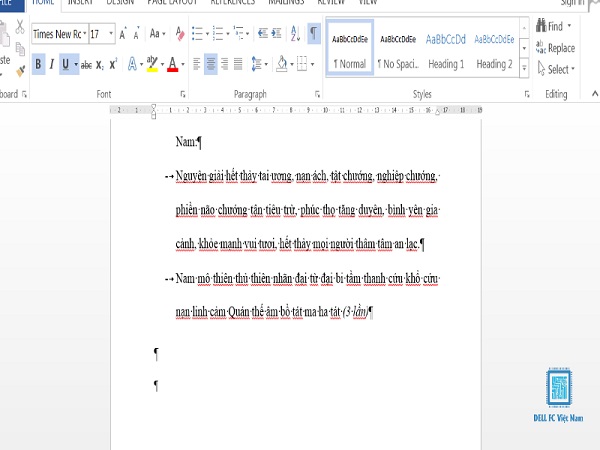
Task: Decrease font size with Shrink Font
Action: pyautogui.click(x=136, y=34)
